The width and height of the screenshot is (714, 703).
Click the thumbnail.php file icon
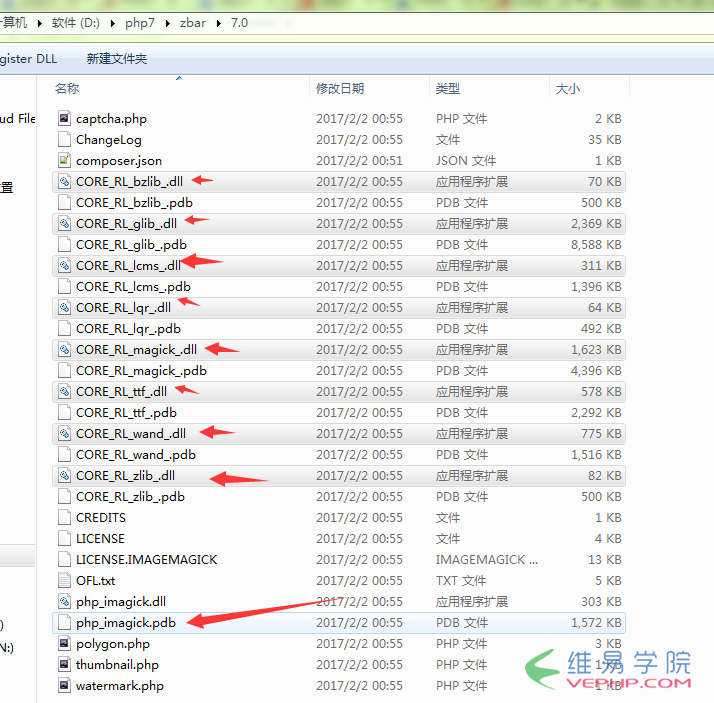[x=65, y=665]
